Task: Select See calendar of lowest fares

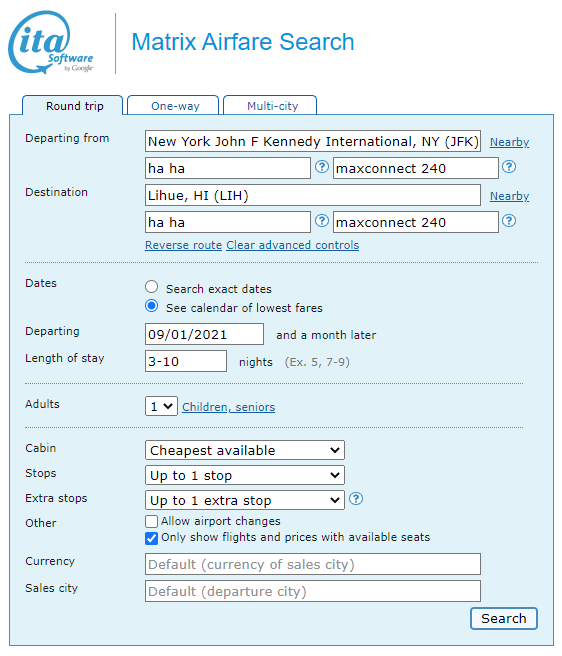Action: pyautogui.click(x=151, y=306)
